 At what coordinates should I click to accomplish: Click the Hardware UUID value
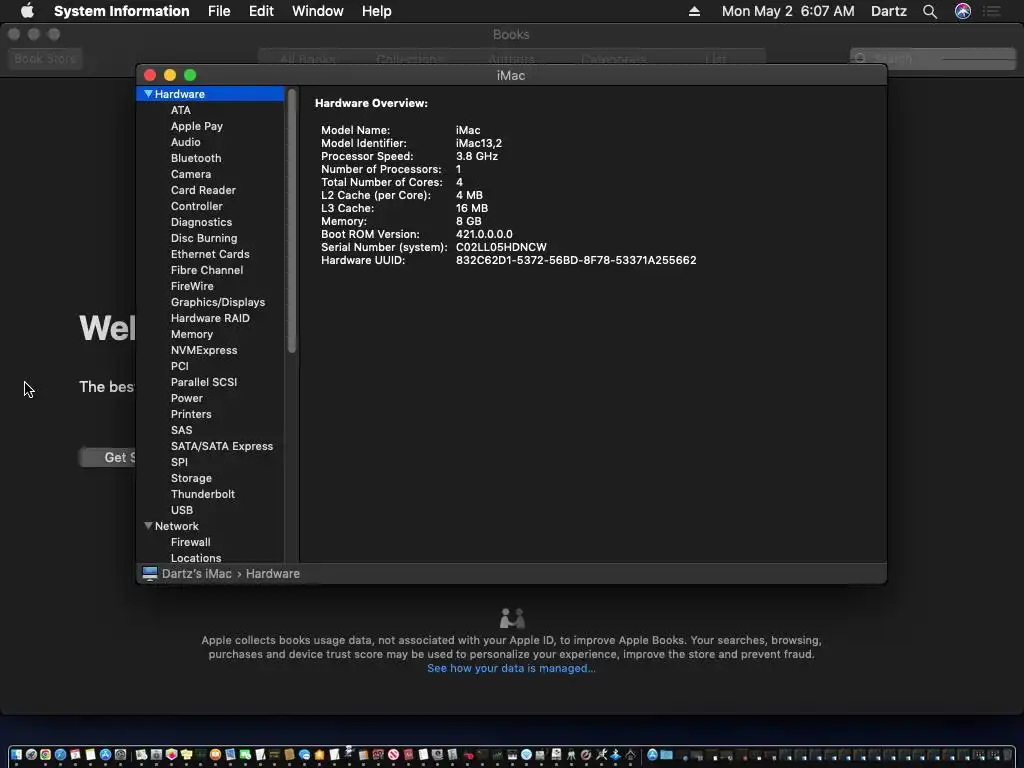(576, 260)
